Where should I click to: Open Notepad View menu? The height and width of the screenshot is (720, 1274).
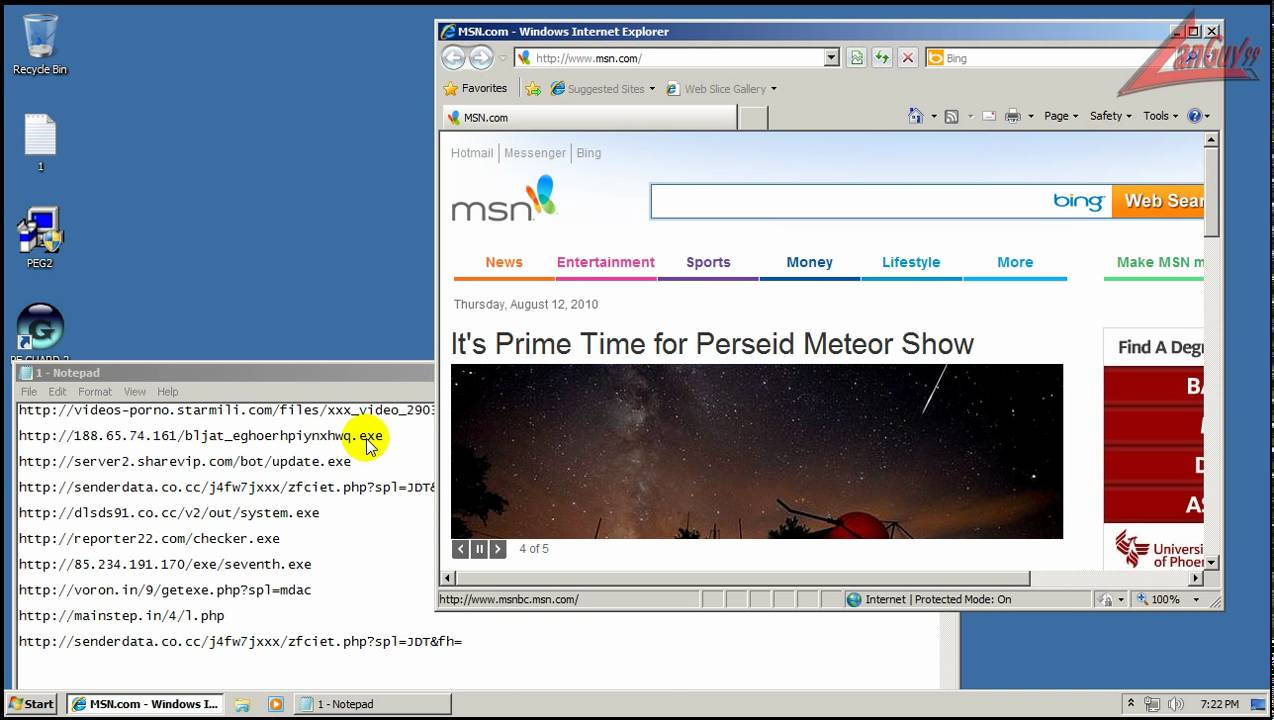click(135, 392)
